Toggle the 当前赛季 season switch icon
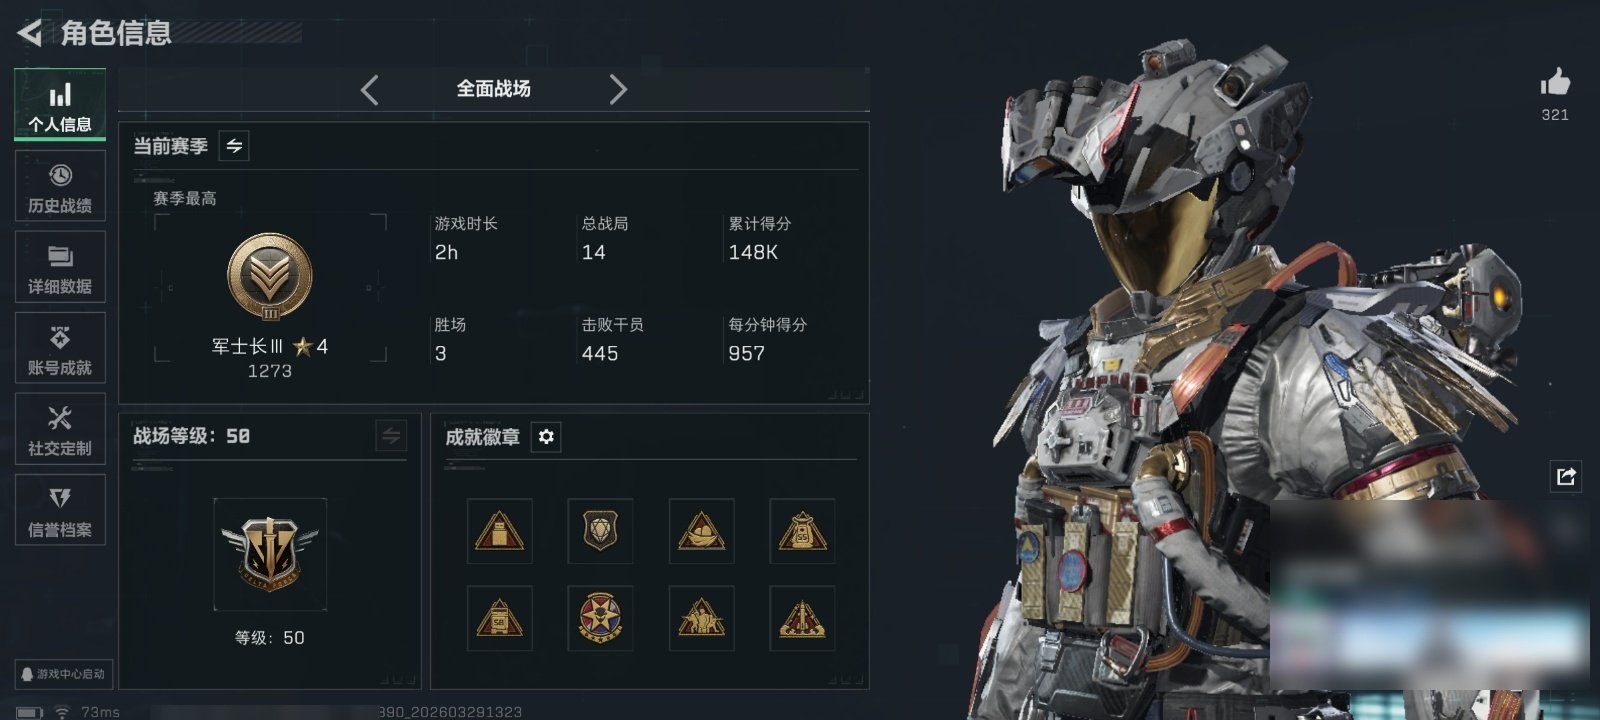This screenshot has width=1600, height=720. 234,146
